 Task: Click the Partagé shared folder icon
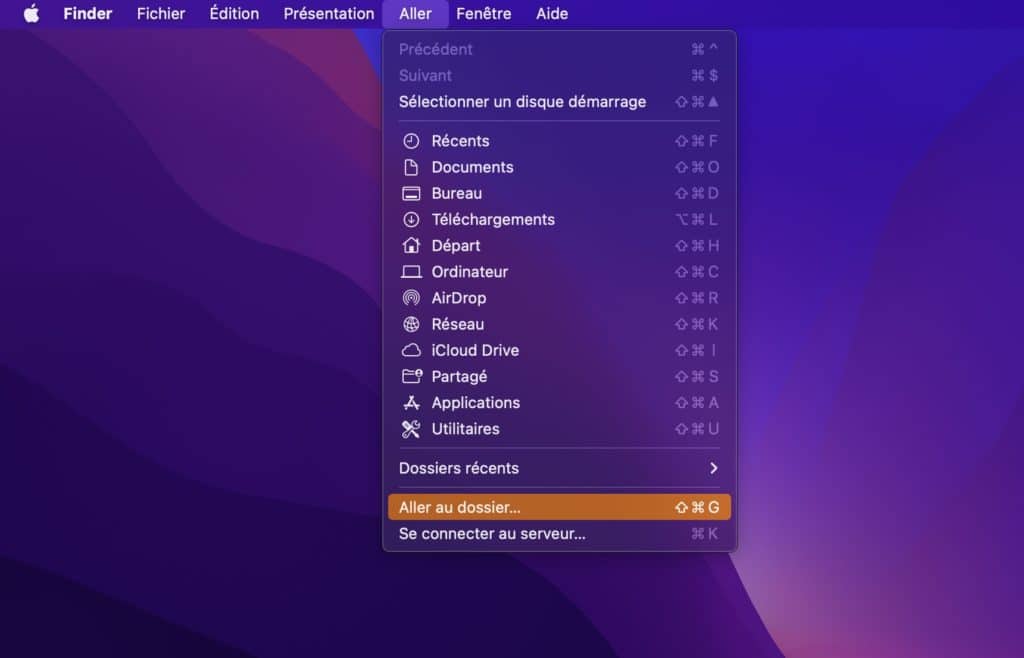[x=411, y=376]
